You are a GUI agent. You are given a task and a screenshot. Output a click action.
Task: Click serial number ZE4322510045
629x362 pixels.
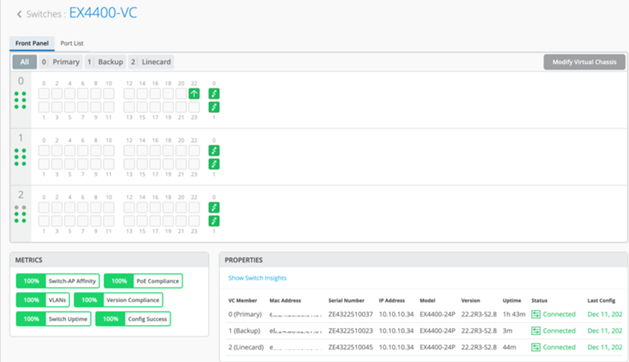click(351, 347)
